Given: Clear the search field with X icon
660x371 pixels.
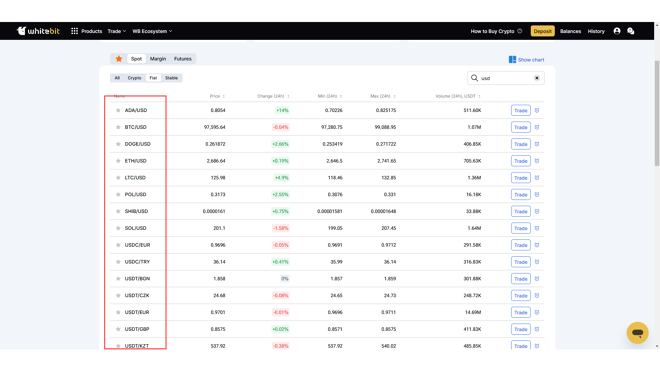Looking at the screenshot, I should coord(537,78).
